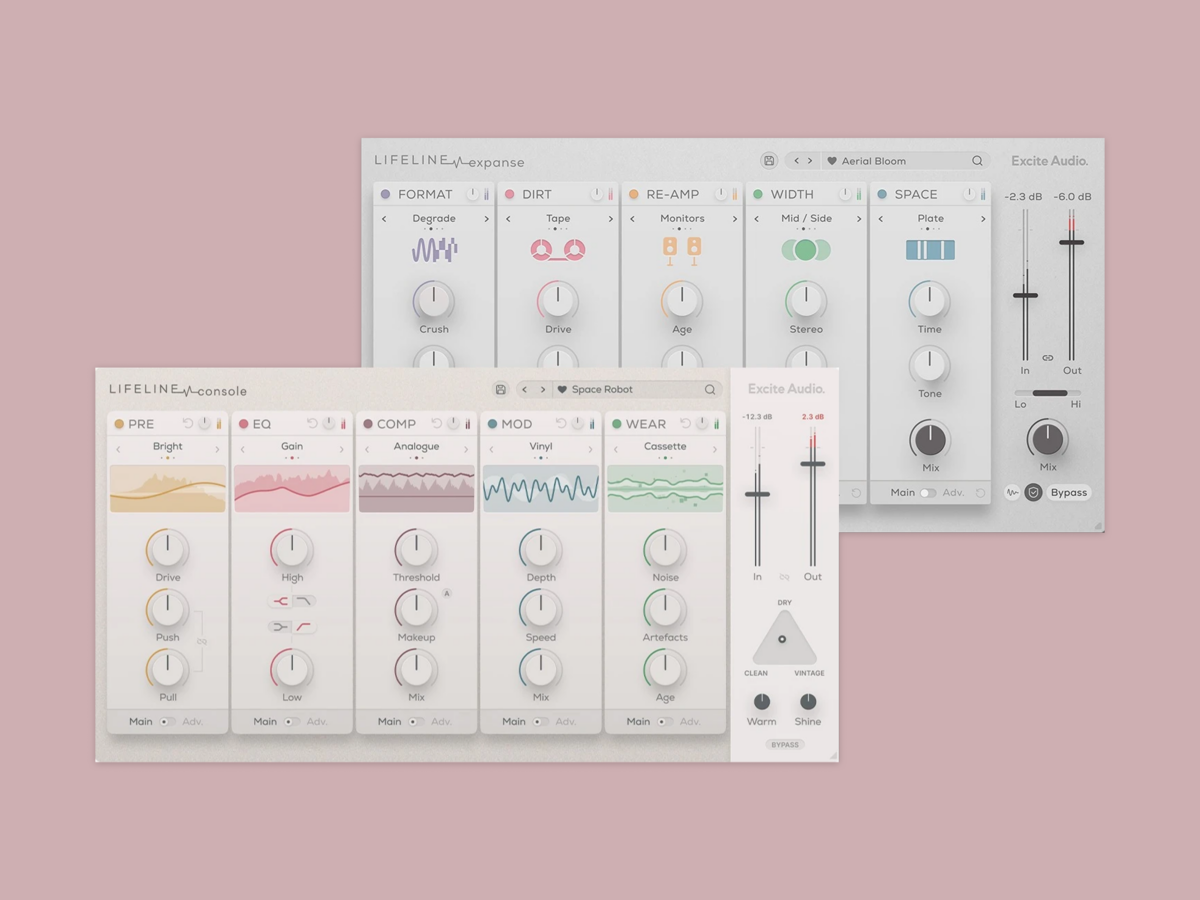Click the Tape reel icon in DIRT
The width and height of the screenshot is (1200, 900).
[x=558, y=250]
